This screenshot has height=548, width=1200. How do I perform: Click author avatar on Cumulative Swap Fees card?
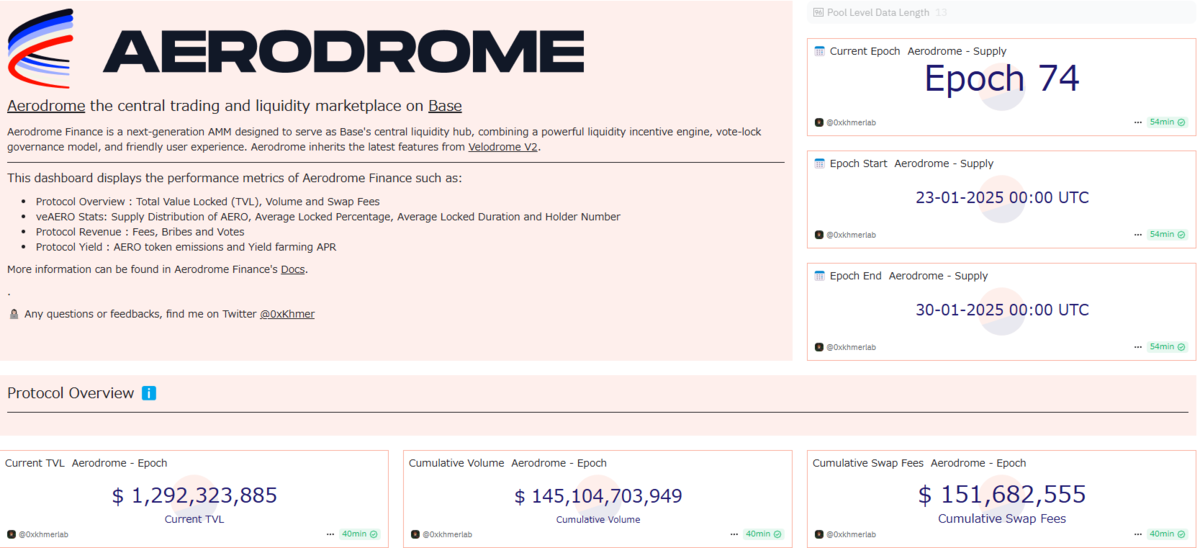[x=819, y=534]
